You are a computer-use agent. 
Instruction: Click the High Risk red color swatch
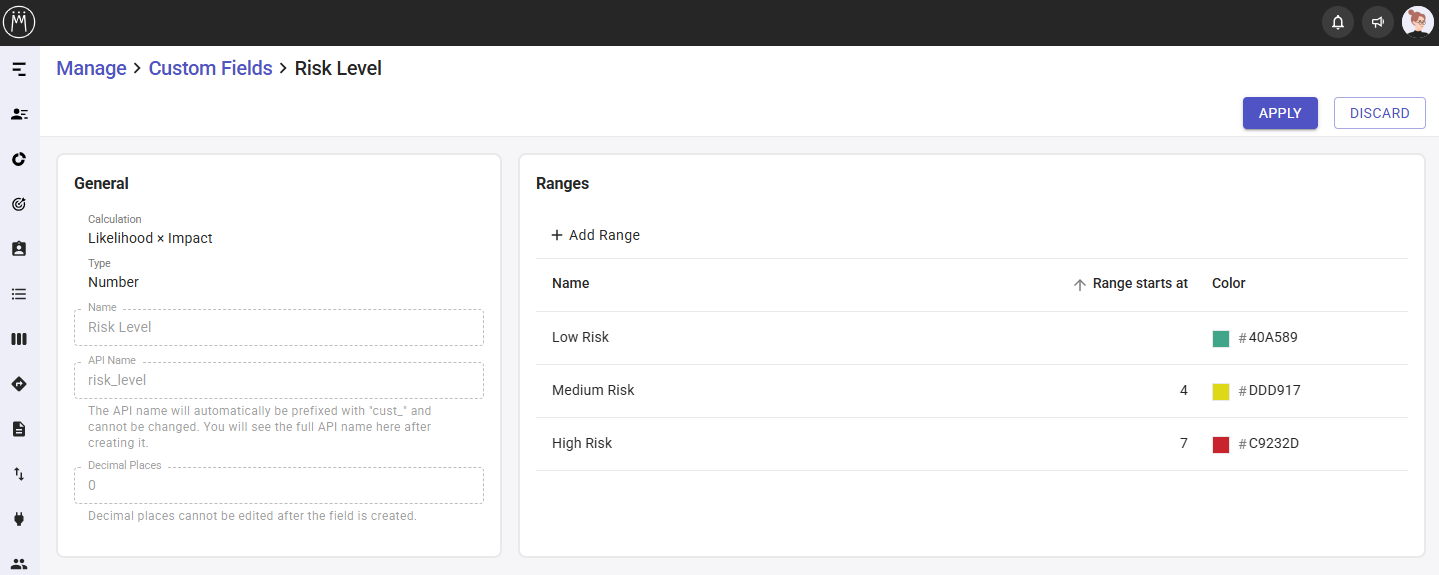pyautogui.click(x=1220, y=445)
